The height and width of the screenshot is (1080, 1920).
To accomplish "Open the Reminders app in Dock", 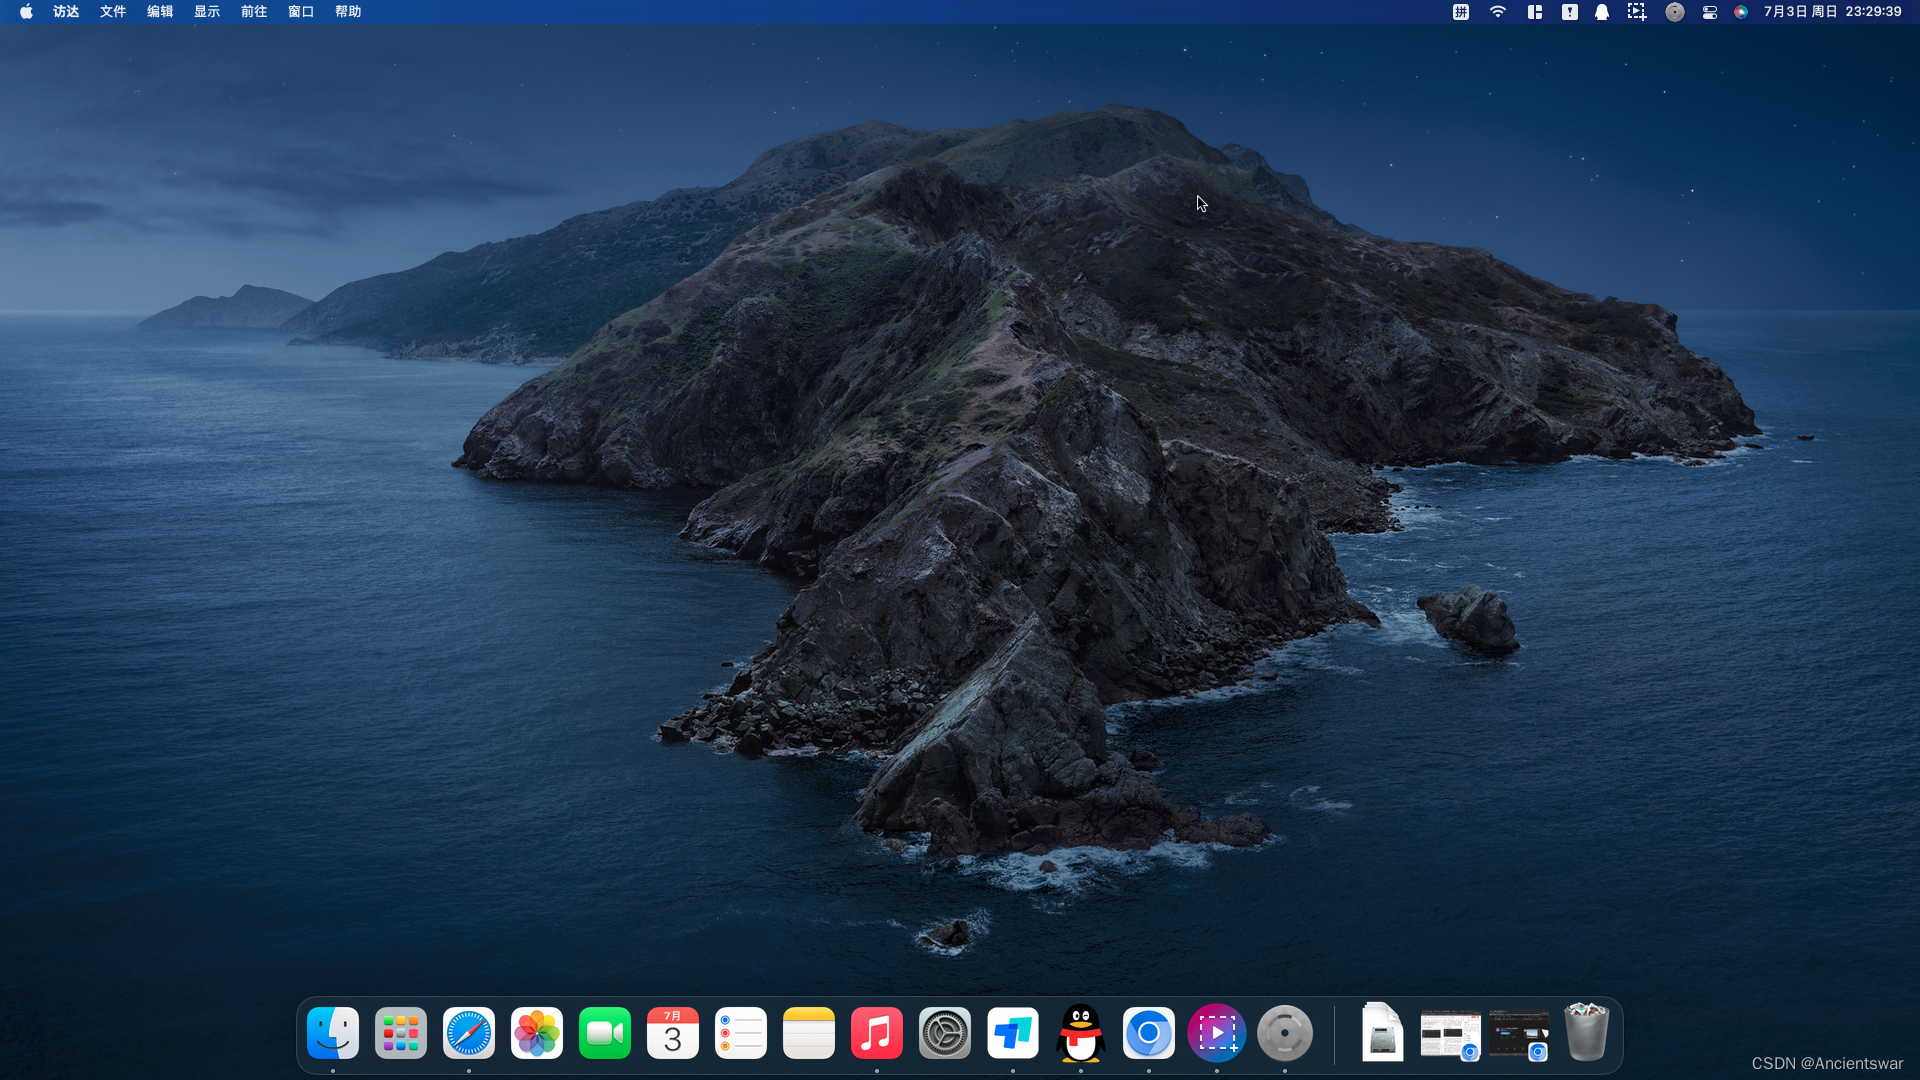I will (741, 1033).
